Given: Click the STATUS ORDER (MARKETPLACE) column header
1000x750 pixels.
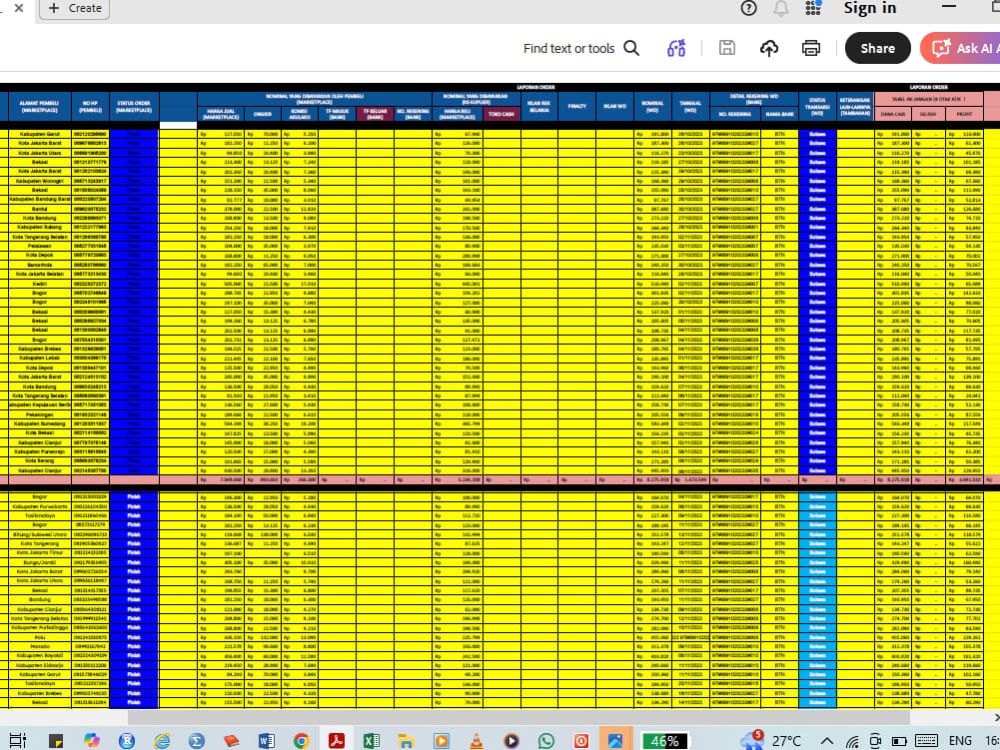Looking at the screenshot, I should tap(134, 107).
